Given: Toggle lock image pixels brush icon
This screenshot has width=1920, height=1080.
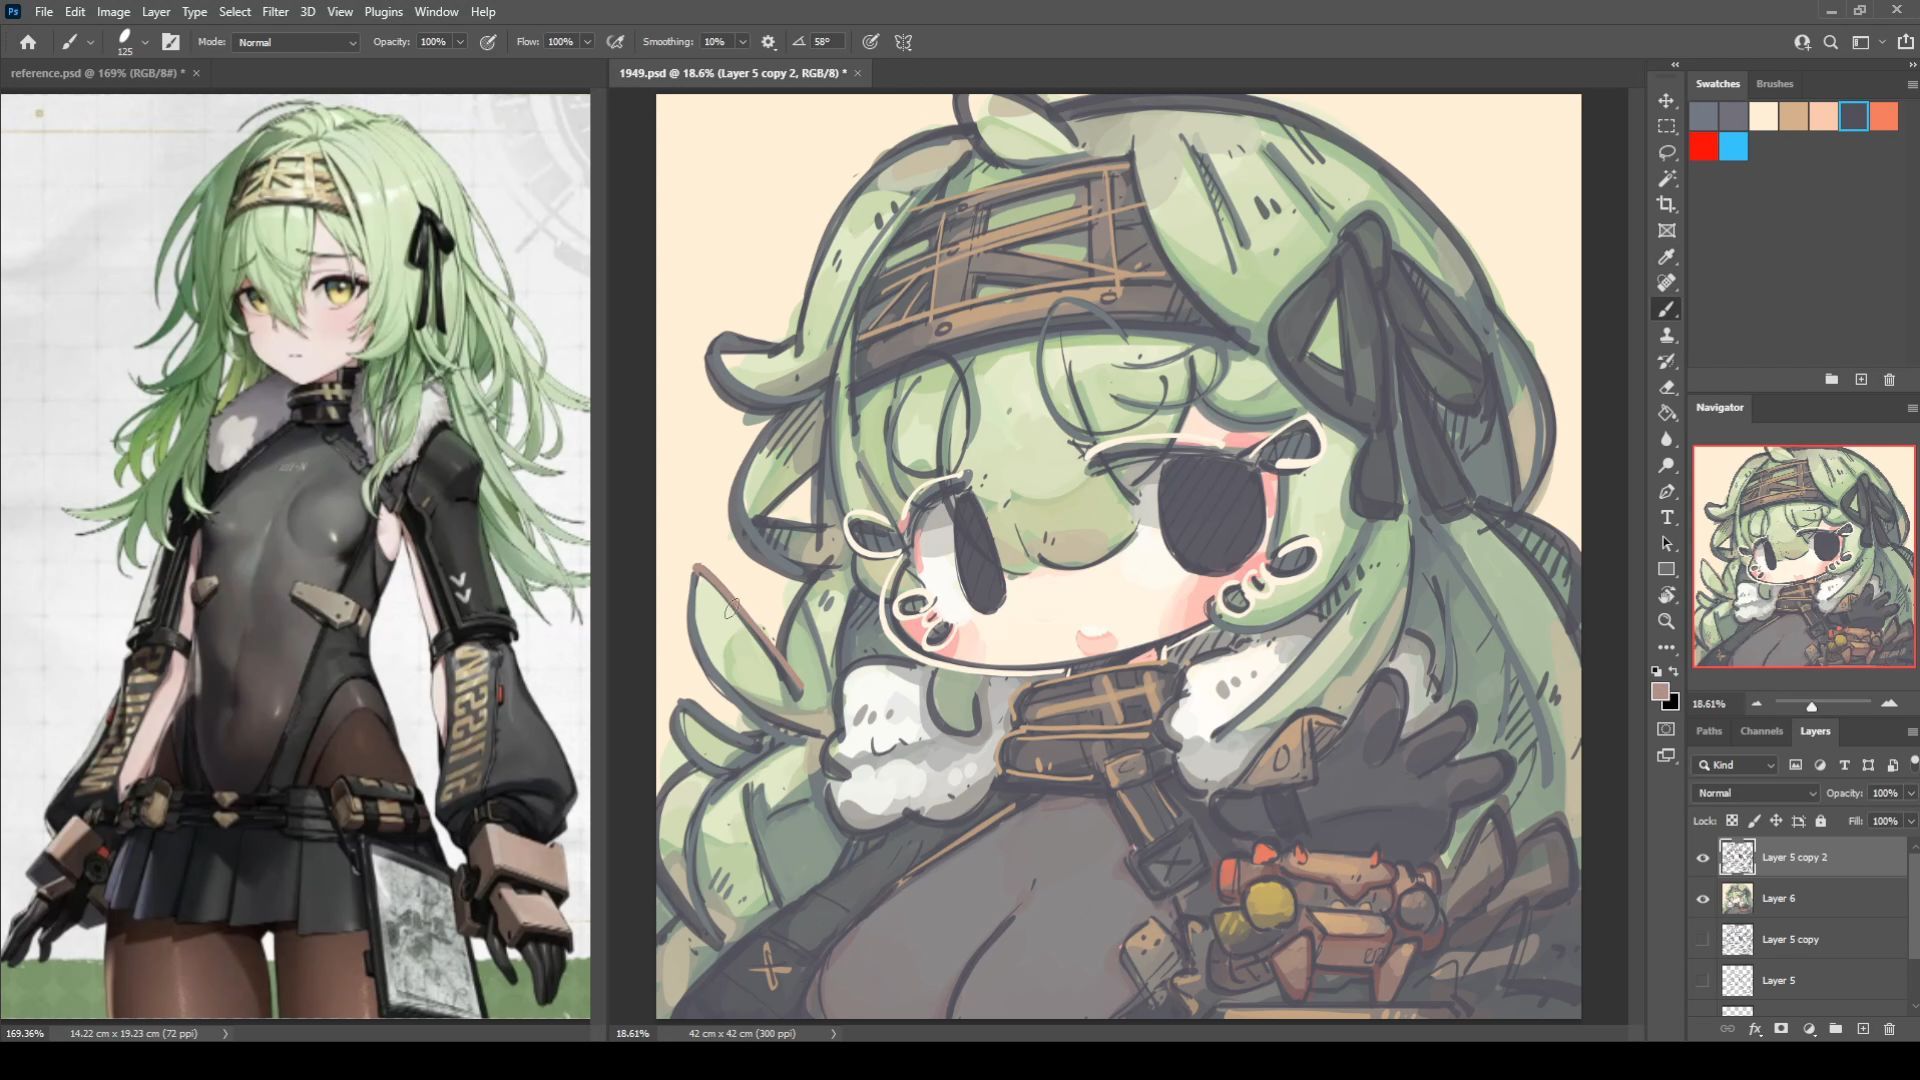Looking at the screenshot, I should coord(1754,821).
